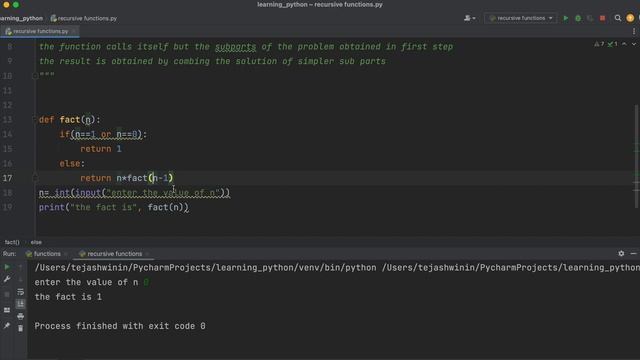The image size is (640, 360).
Task: Open Run panel settings gear
Action: 621,253
